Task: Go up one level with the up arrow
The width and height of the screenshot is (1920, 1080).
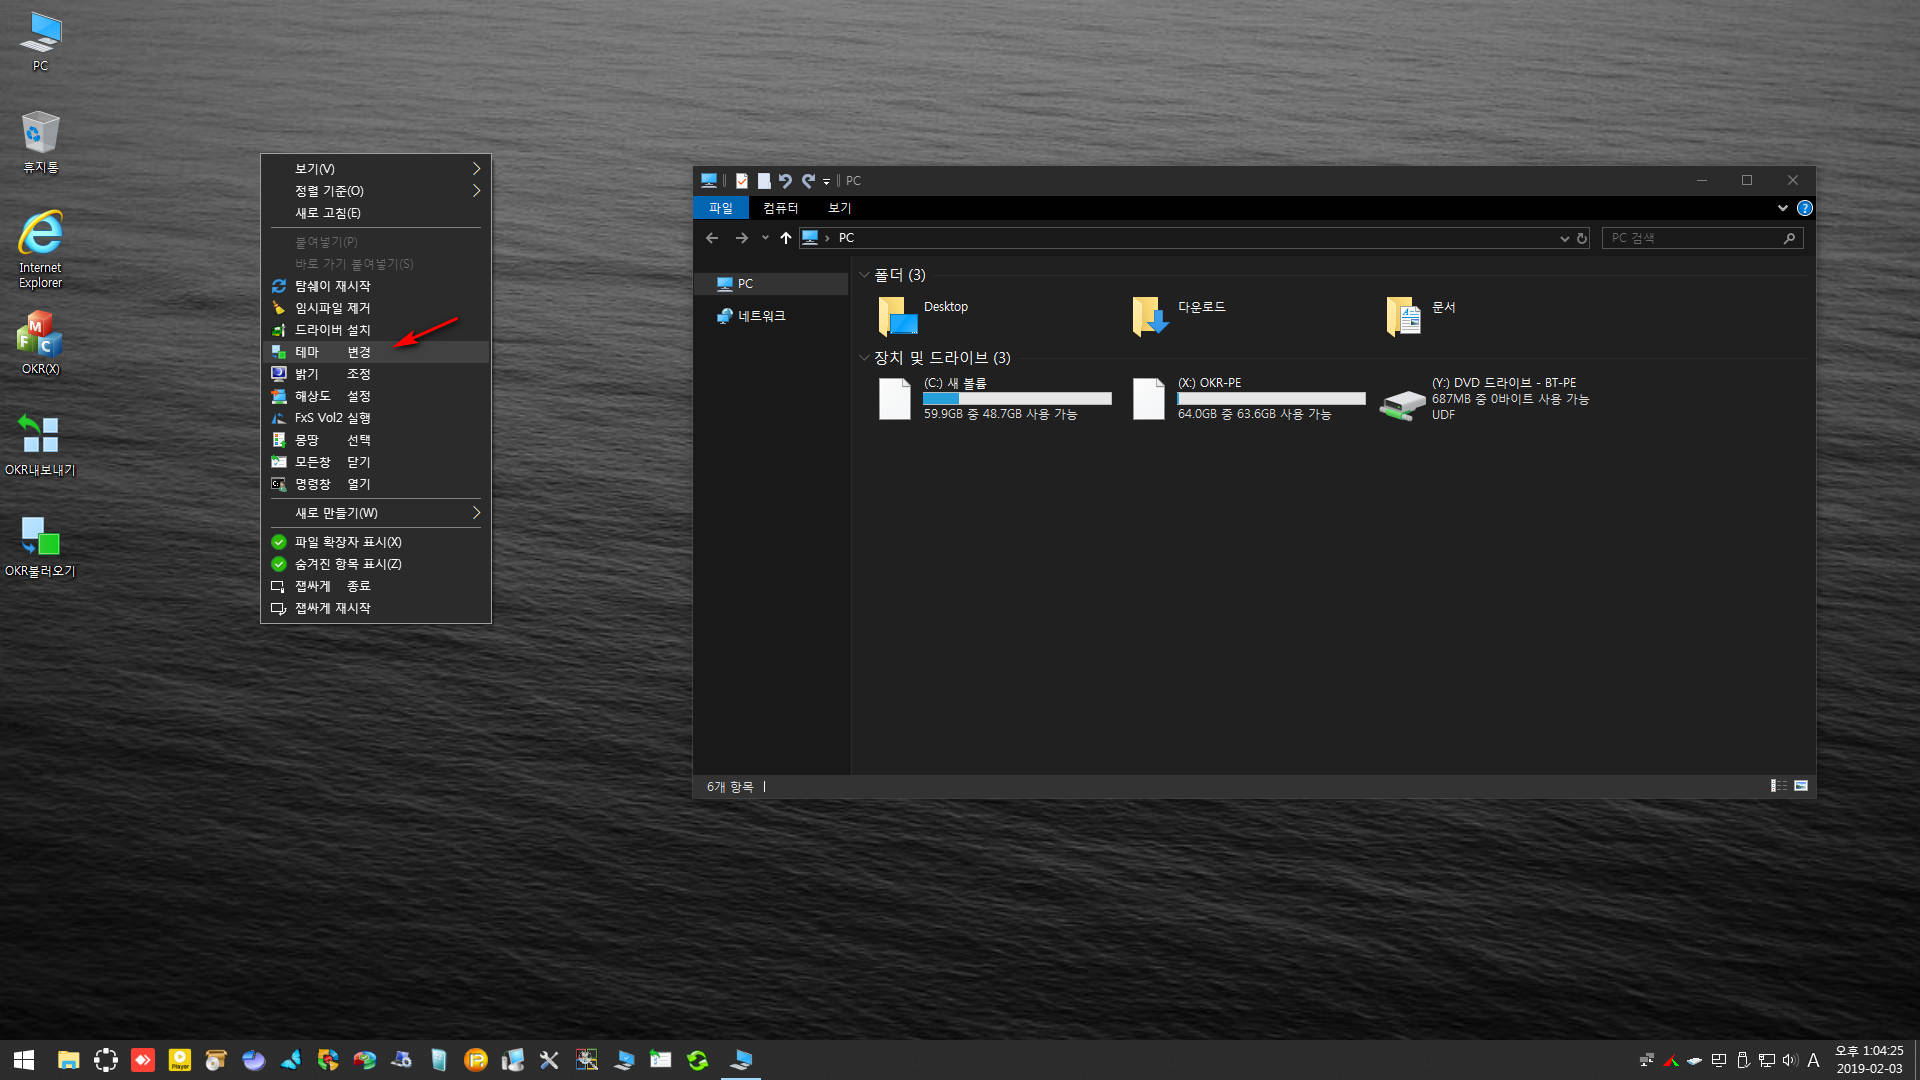Action: [x=786, y=238]
